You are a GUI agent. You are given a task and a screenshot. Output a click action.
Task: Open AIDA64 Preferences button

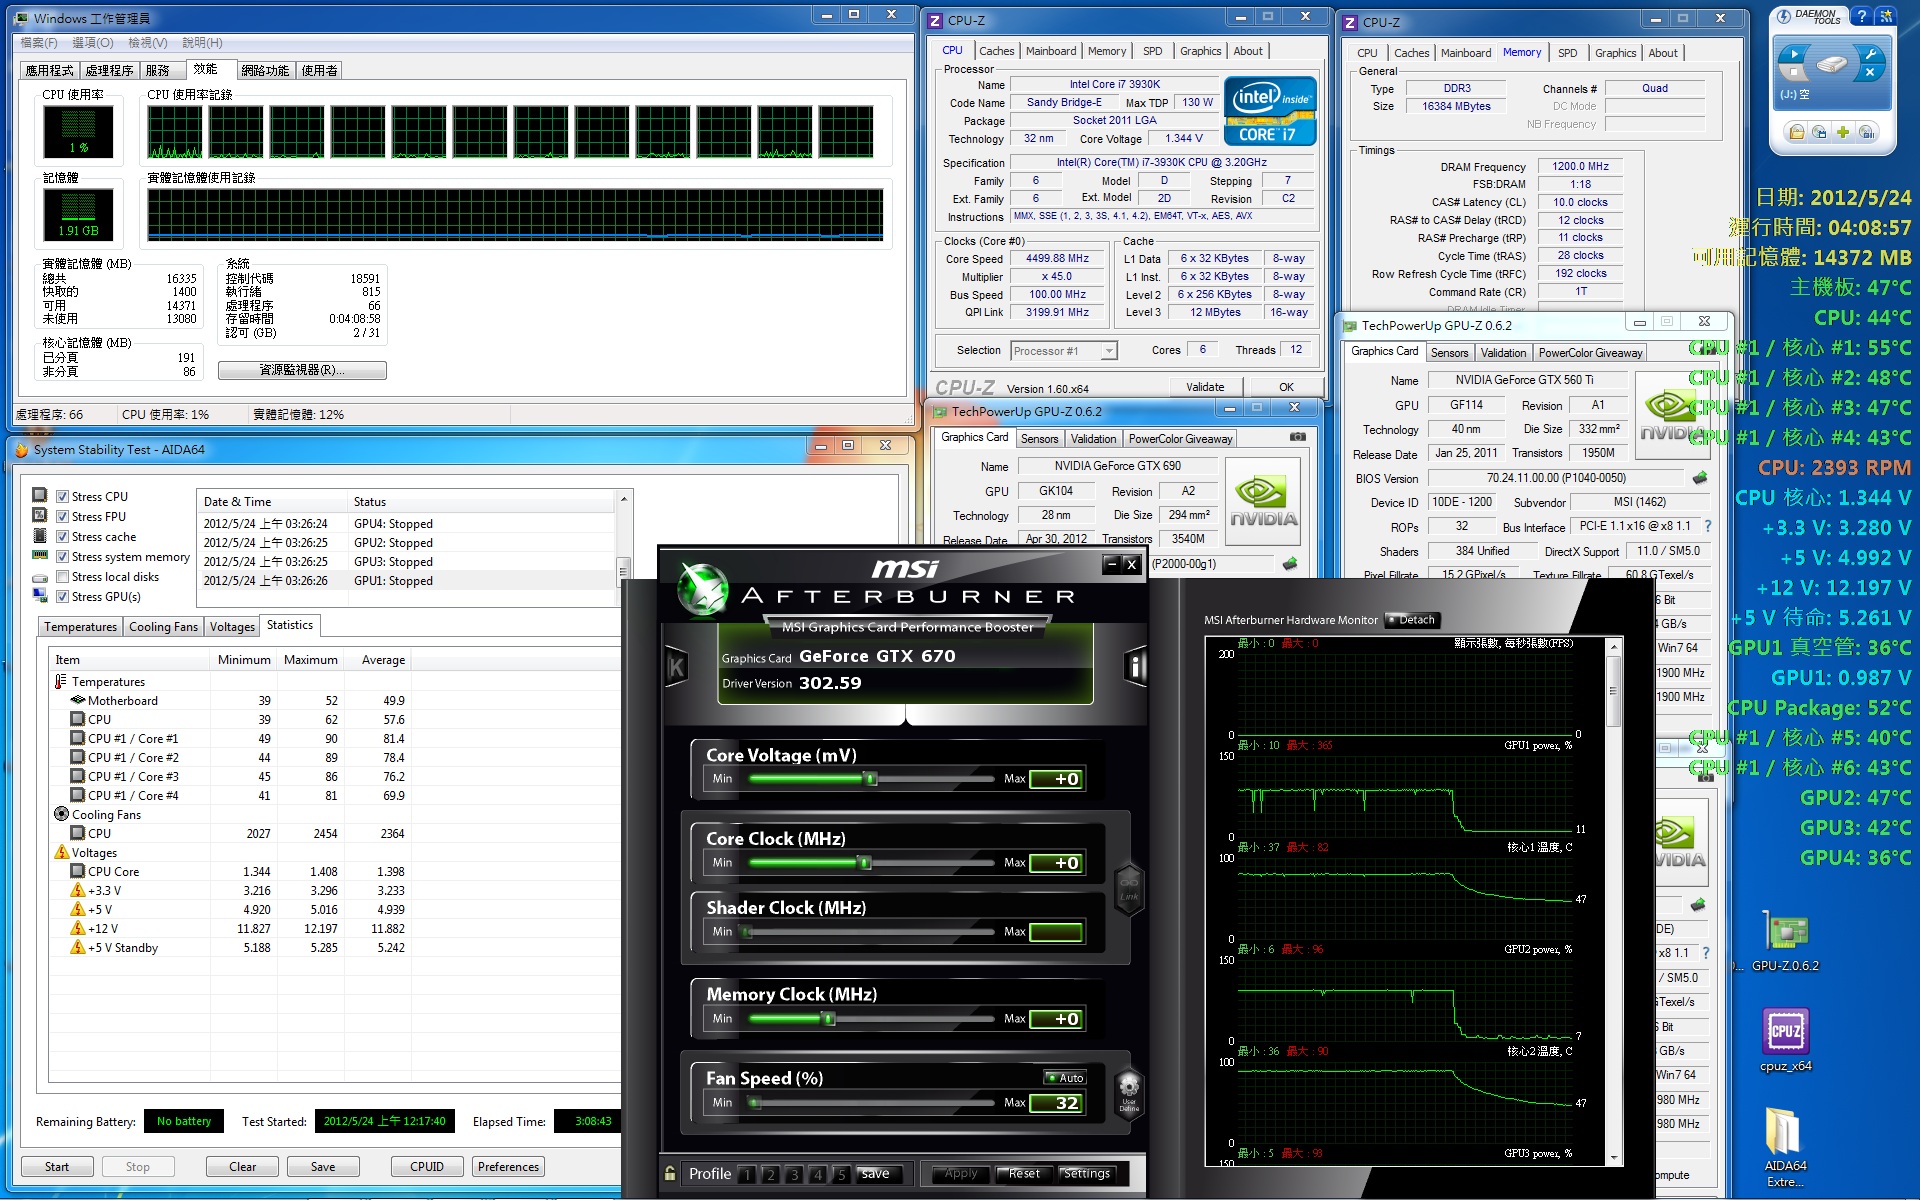tap(508, 1167)
